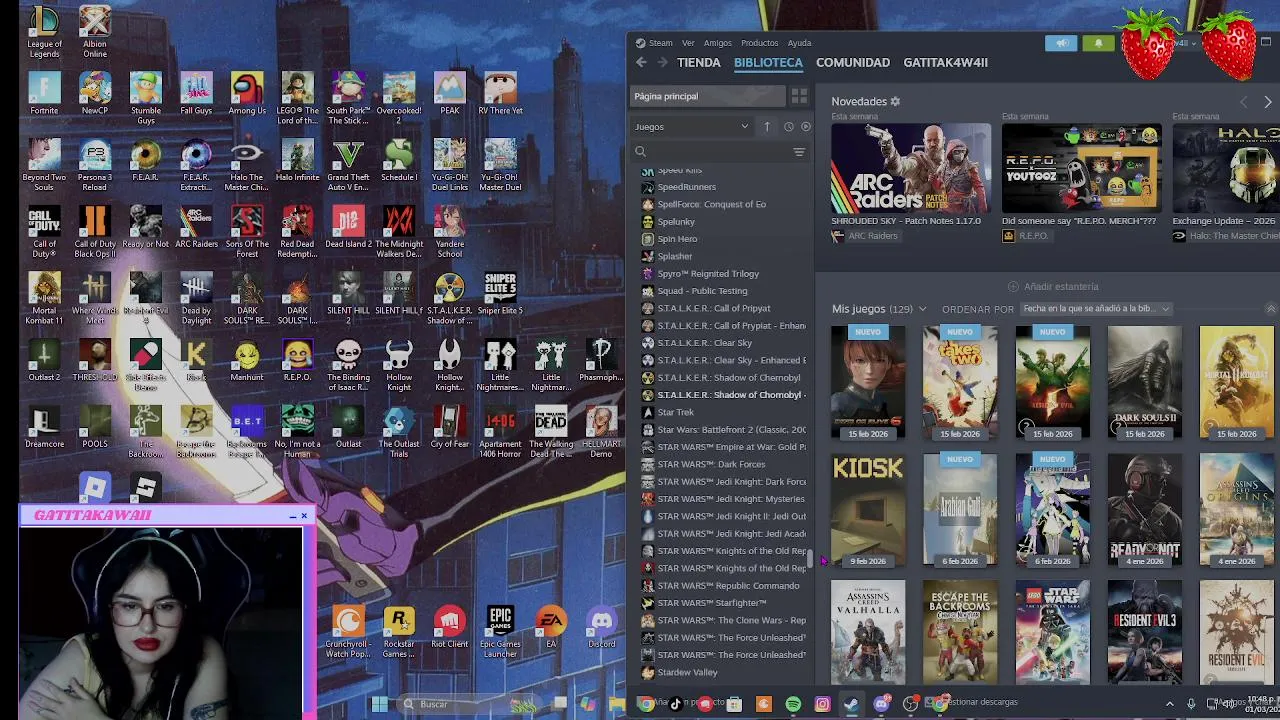The height and width of the screenshot is (720, 1280).
Task: Toggle the recent activity clock filter
Action: coord(788,127)
